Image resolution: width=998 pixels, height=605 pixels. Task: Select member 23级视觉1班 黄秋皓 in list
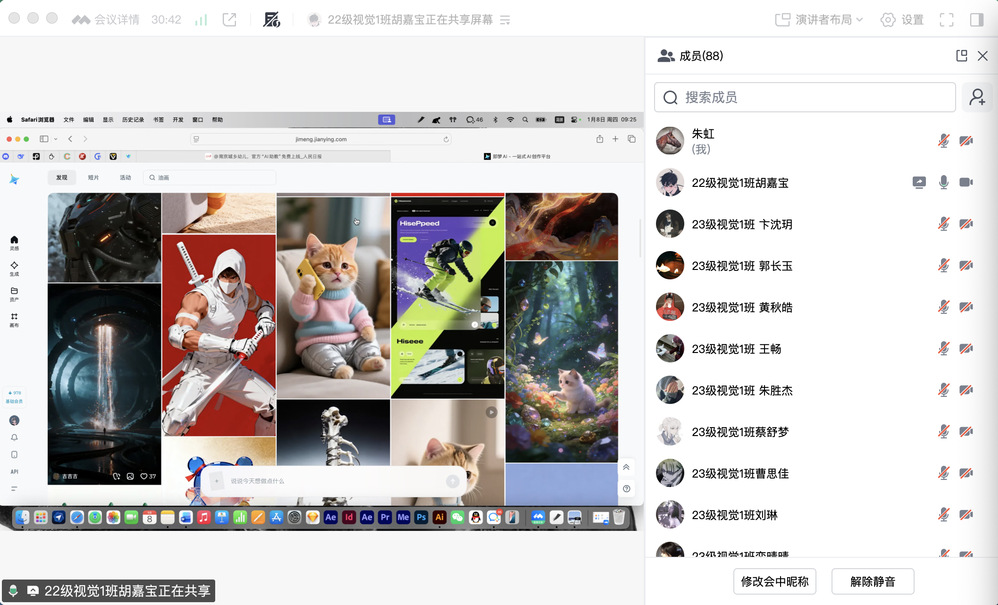tap(741, 307)
